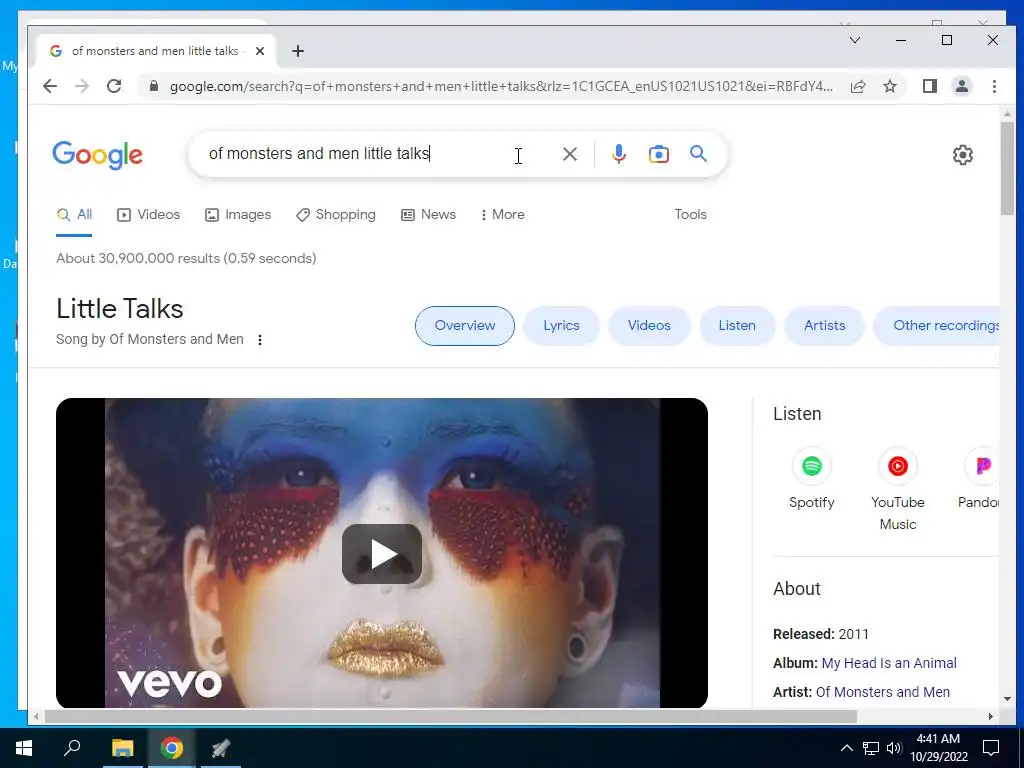Open the Windows Start menu
The image size is (1024, 768).
[x=24, y=748]
